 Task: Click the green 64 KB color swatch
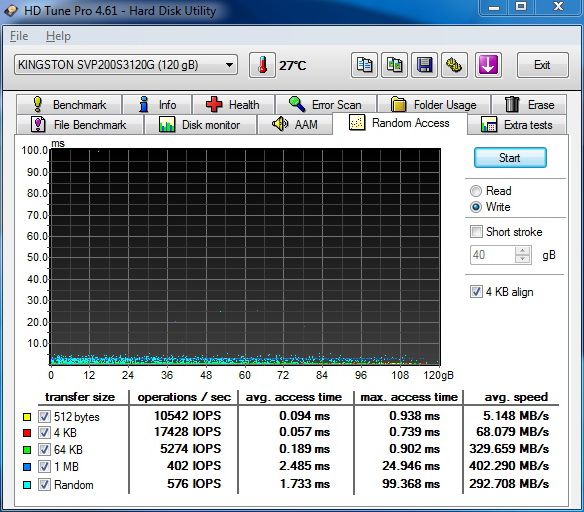[x=27, y=450]
